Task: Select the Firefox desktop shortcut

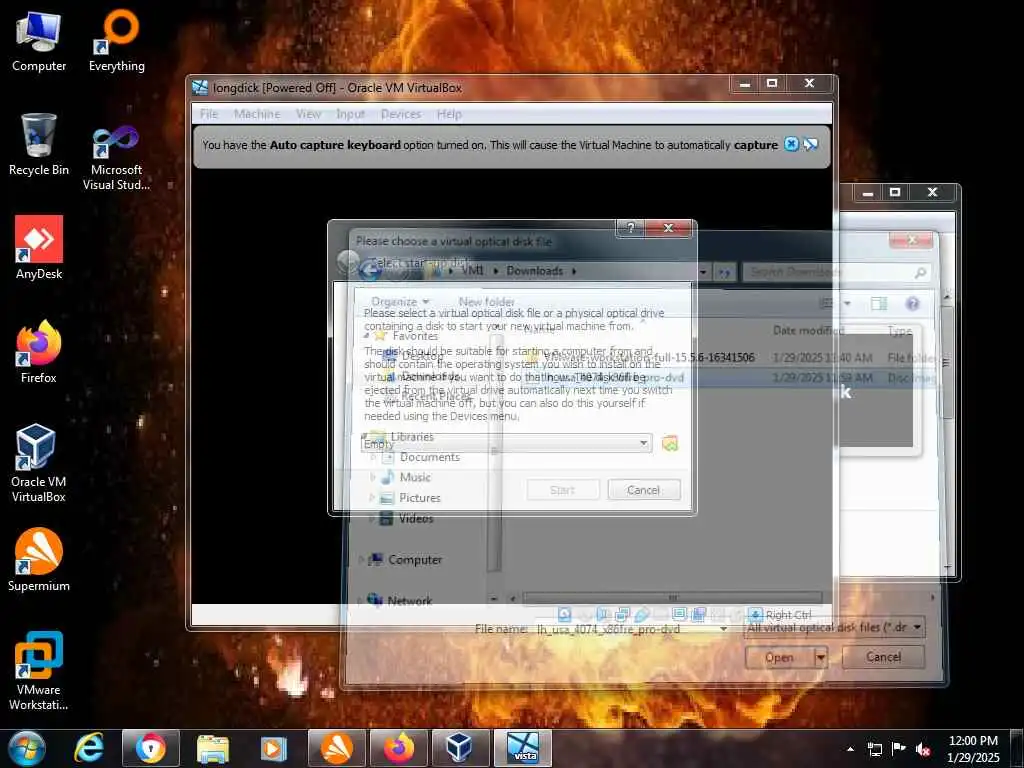Action: point(39,351)
